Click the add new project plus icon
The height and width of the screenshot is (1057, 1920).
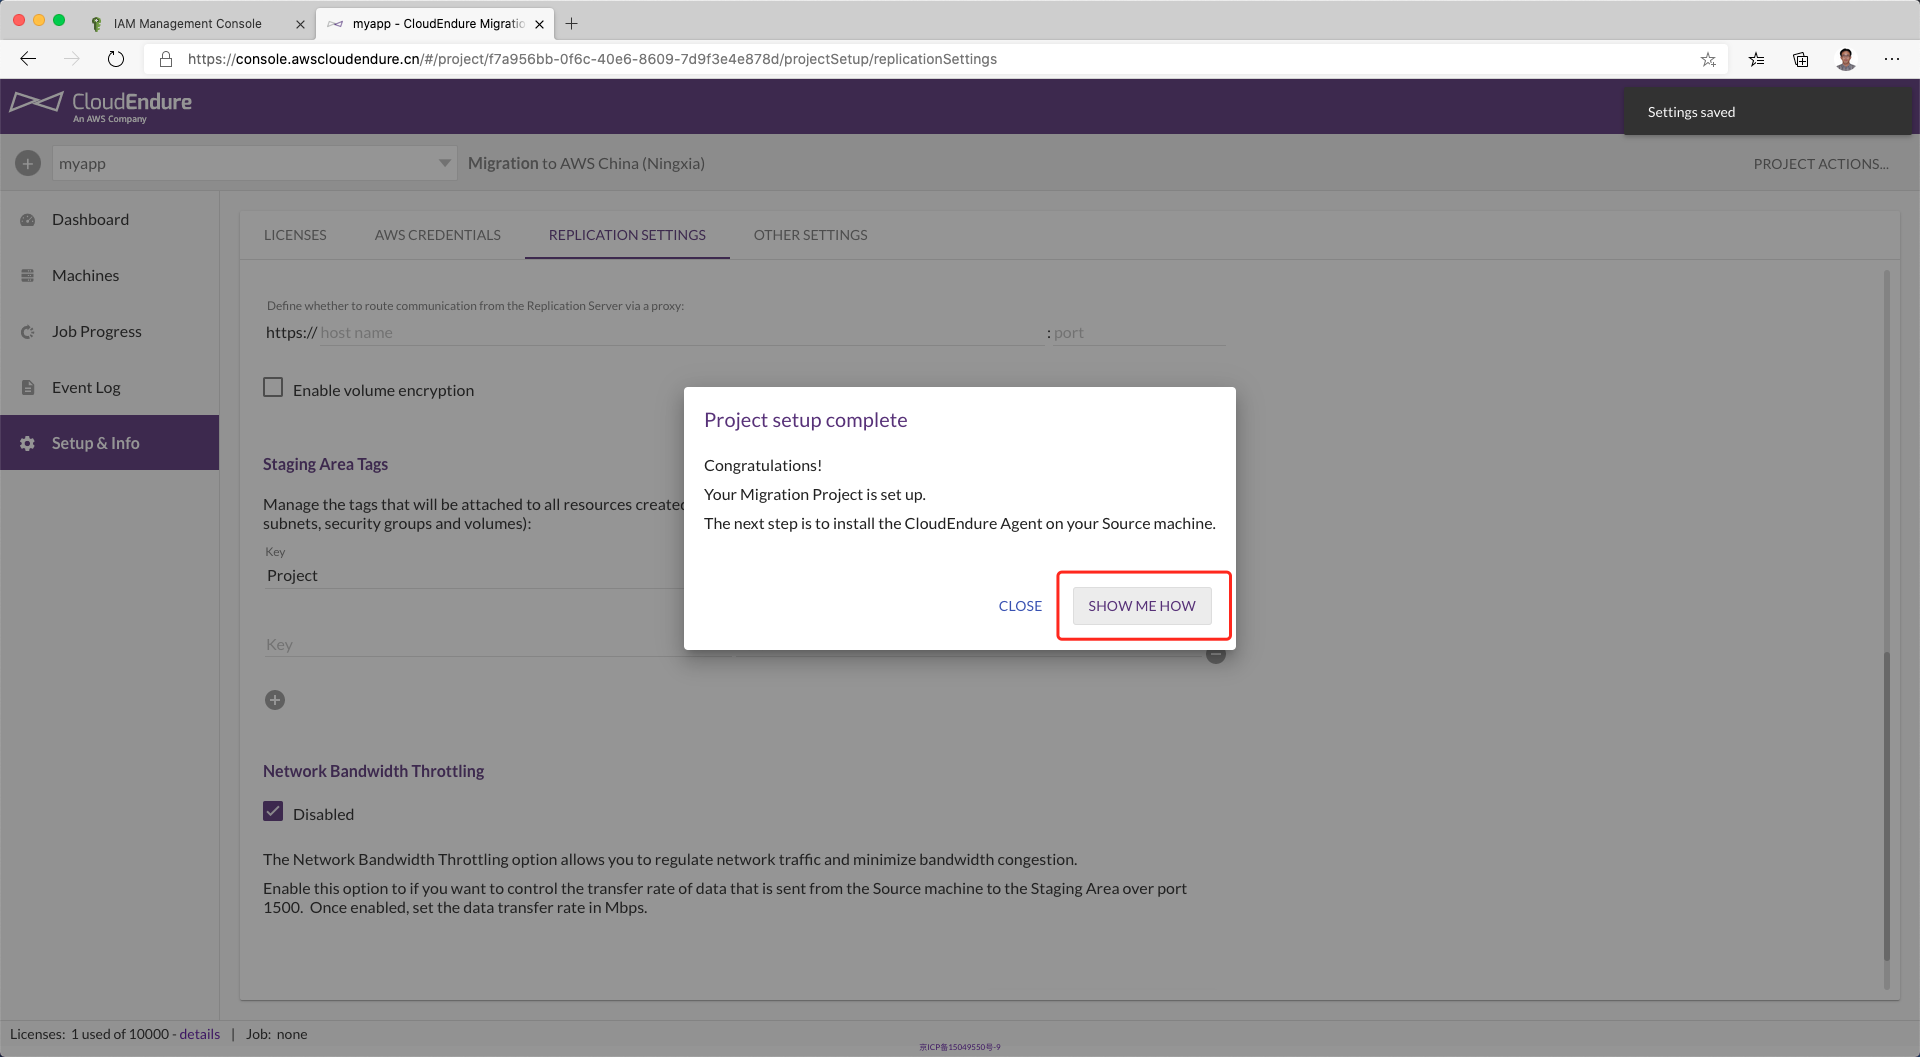click(x=28, y=163)
